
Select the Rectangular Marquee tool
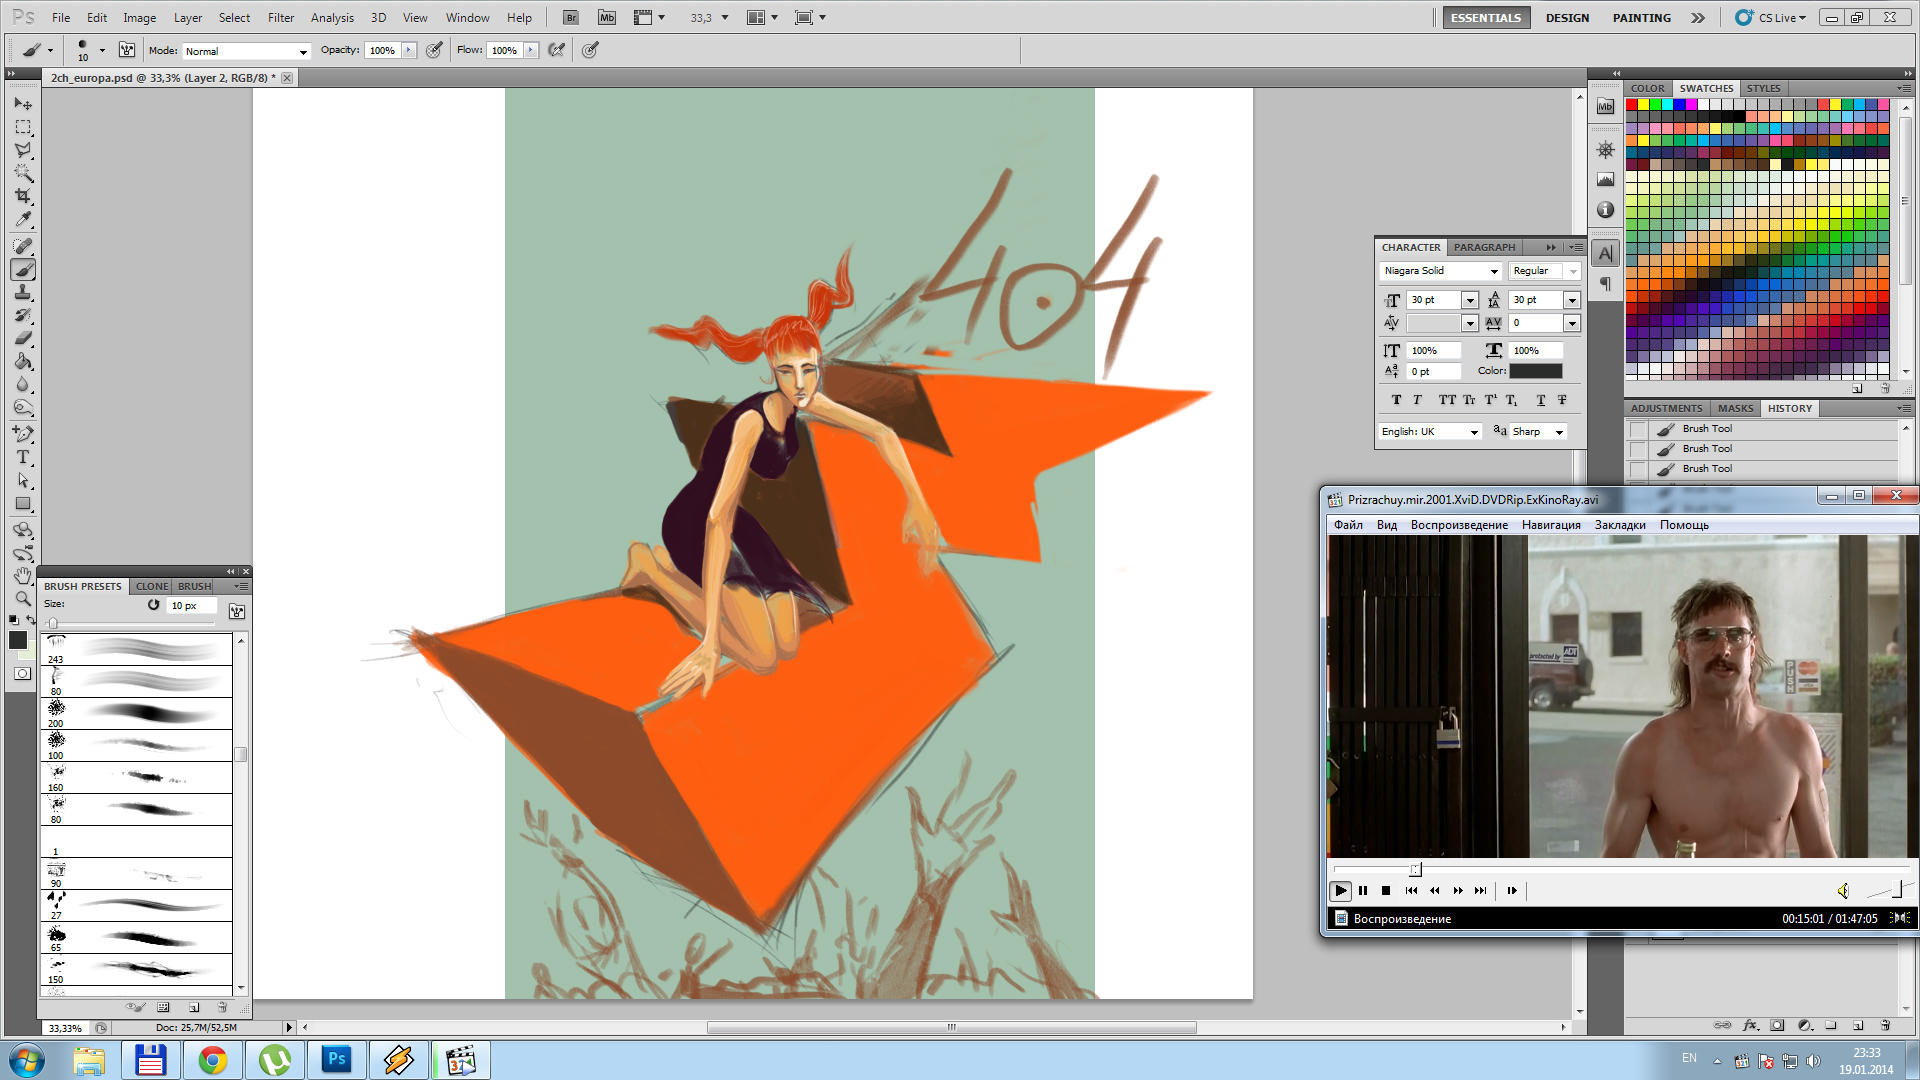(23, 127)
